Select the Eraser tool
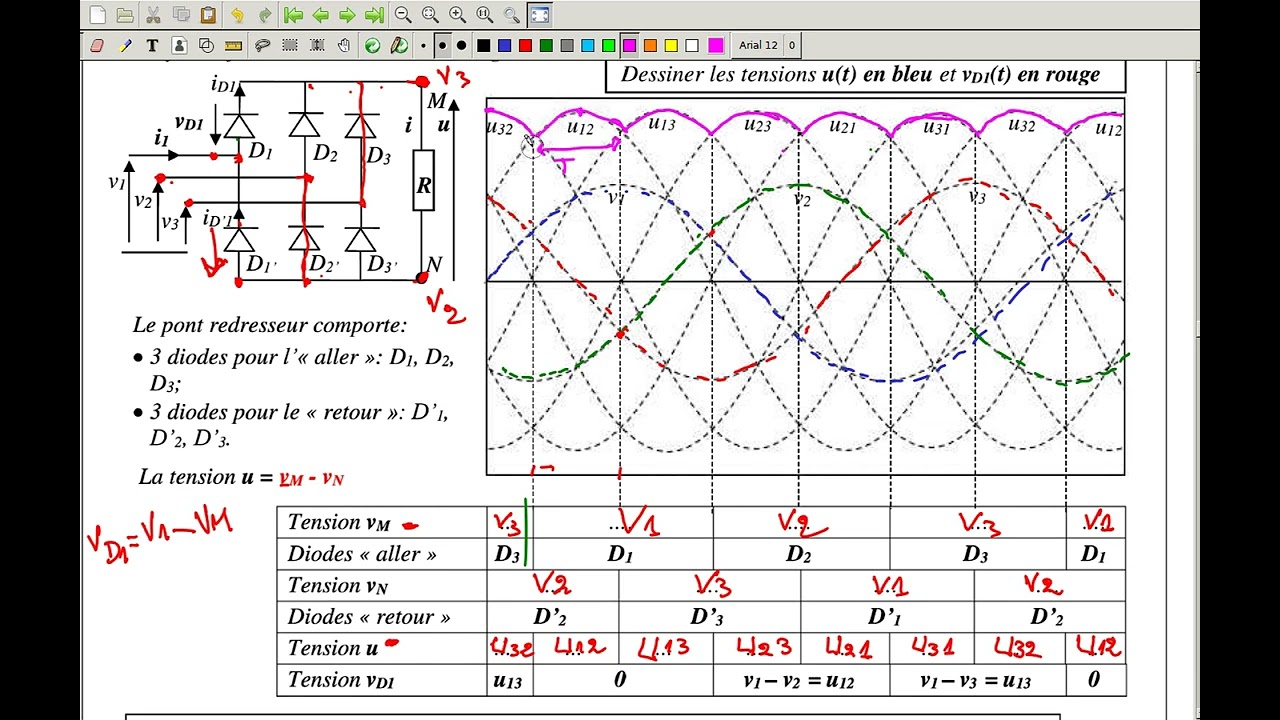Screen dimensions: 1280x720 pyautogui.click(x=97, y=45)
